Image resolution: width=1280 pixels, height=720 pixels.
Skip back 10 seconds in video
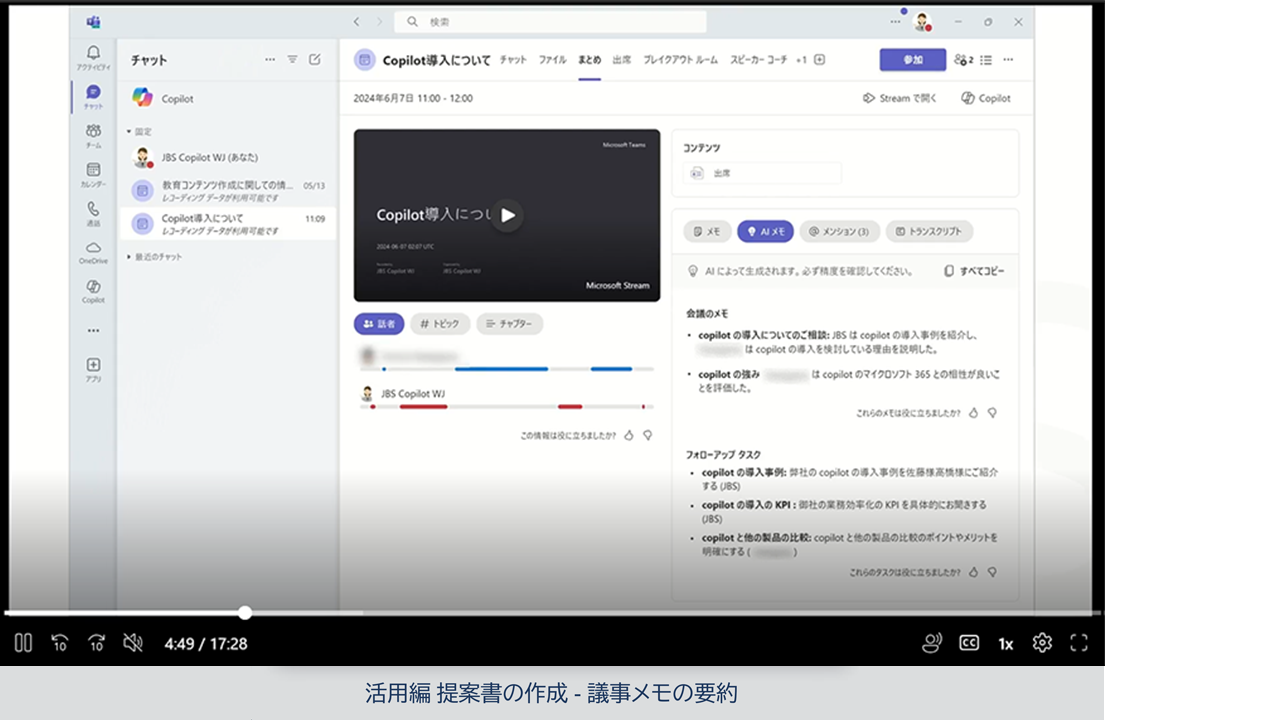tap(60, 643)
